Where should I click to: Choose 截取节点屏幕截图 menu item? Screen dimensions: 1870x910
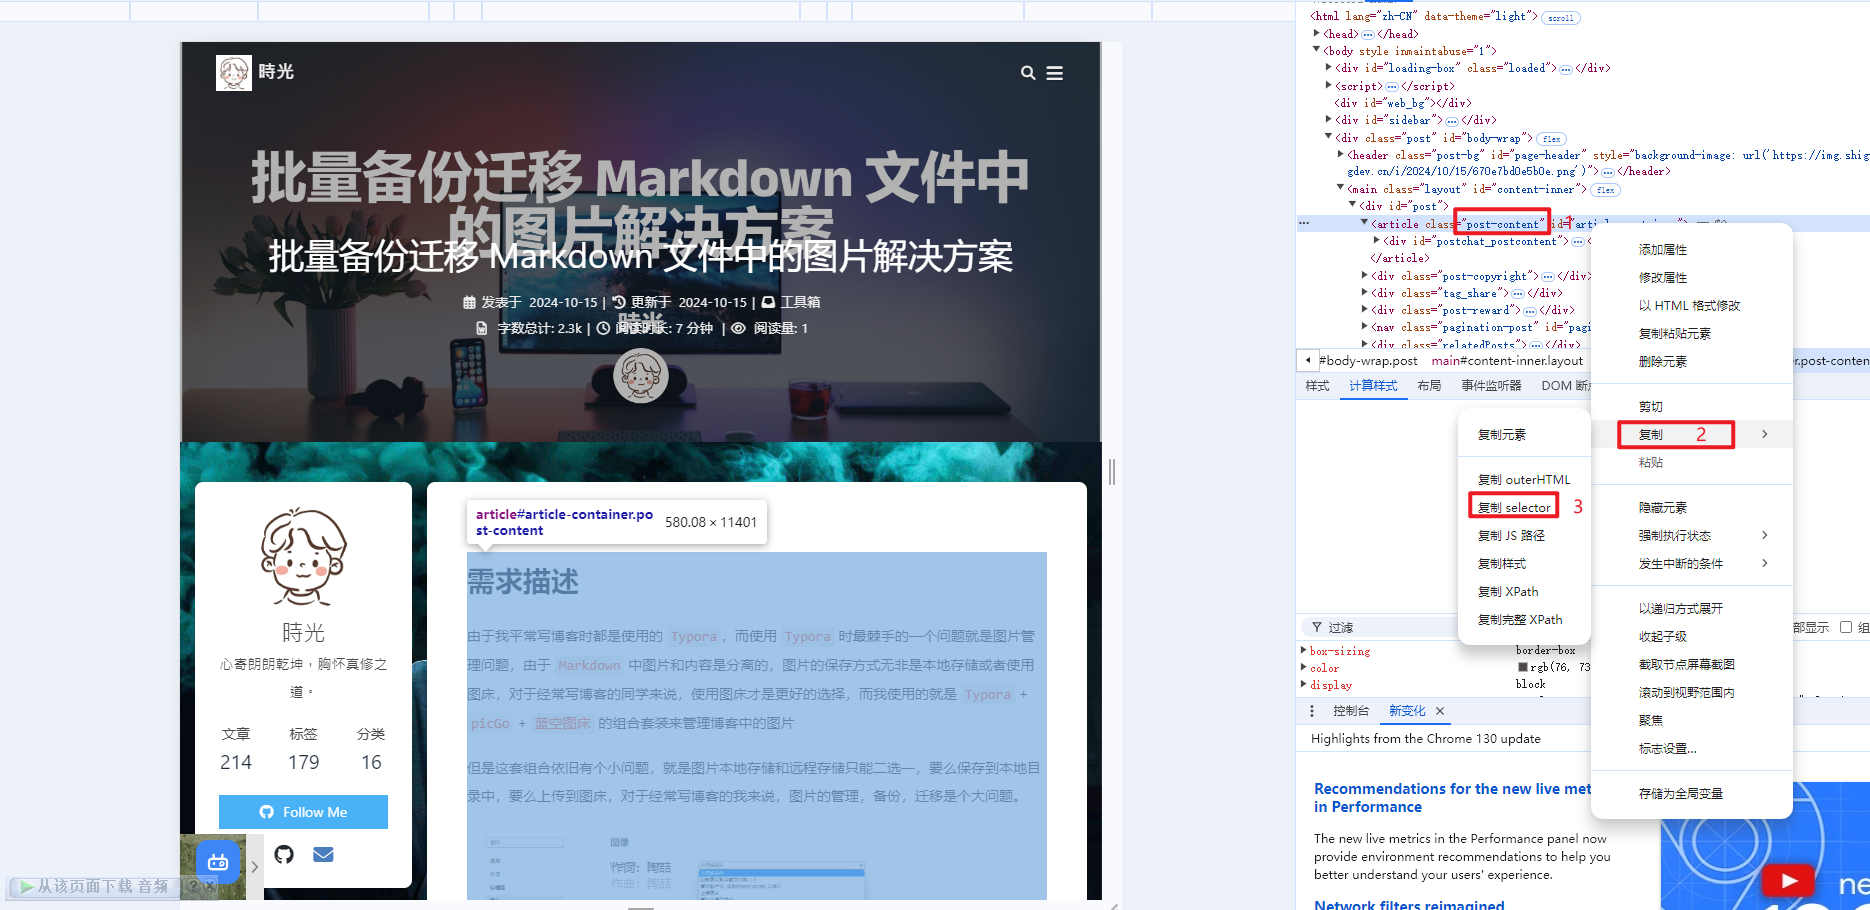[x=1686, y=665]
